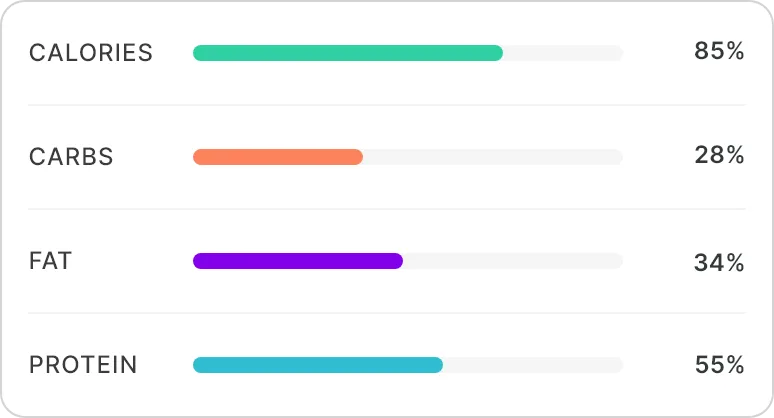
Task: Click the orange Carbs progress bar fill
Action: coord(277,157)
